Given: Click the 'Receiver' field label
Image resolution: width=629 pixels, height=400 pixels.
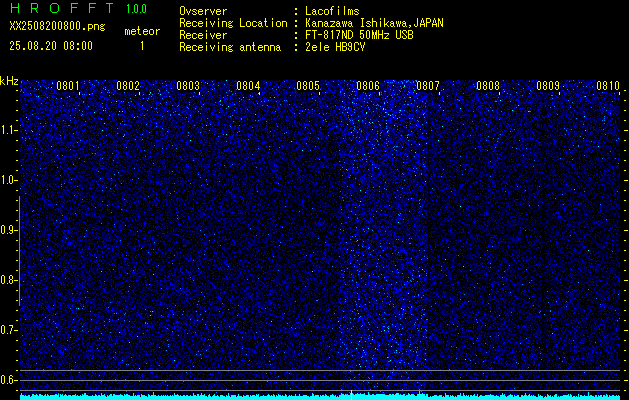Looking at the screenshot, I should (x=203, y=35).
